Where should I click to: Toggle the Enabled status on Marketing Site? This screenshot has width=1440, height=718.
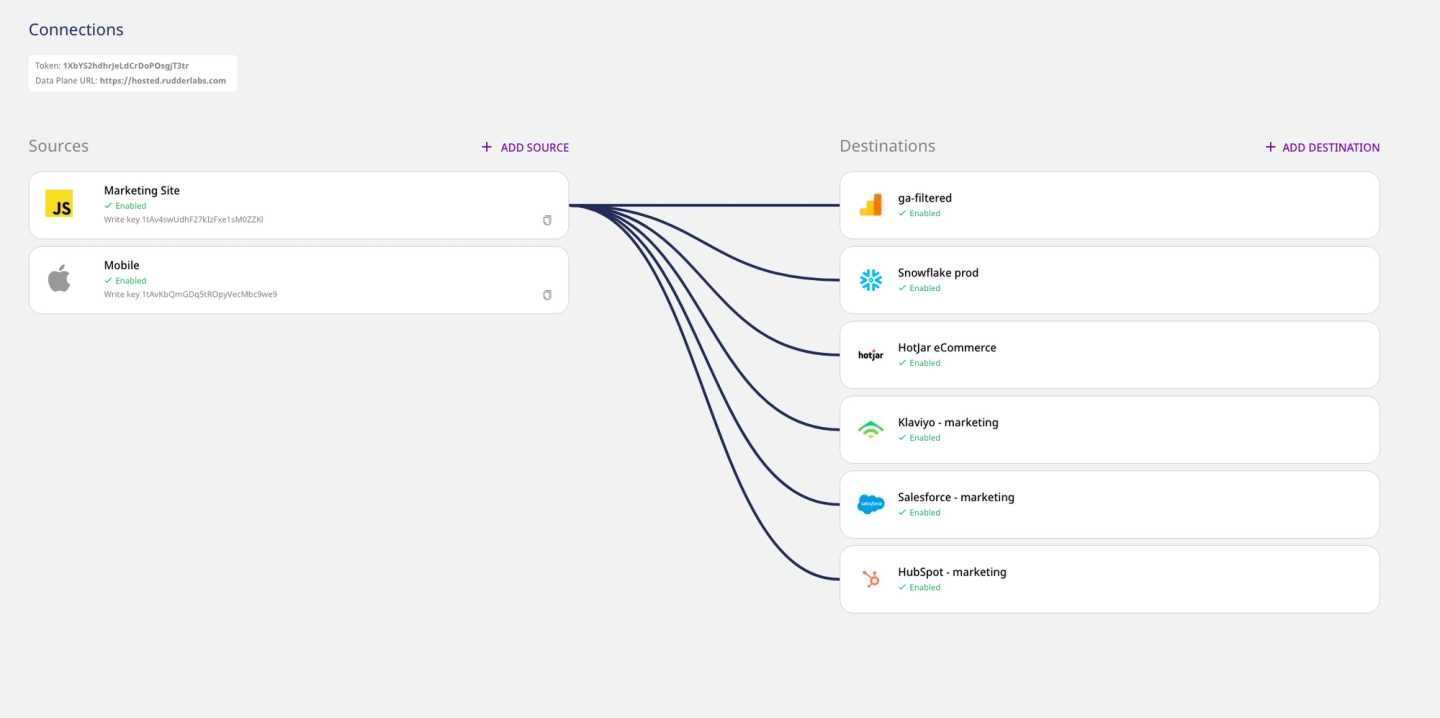(x=124, y=205)
